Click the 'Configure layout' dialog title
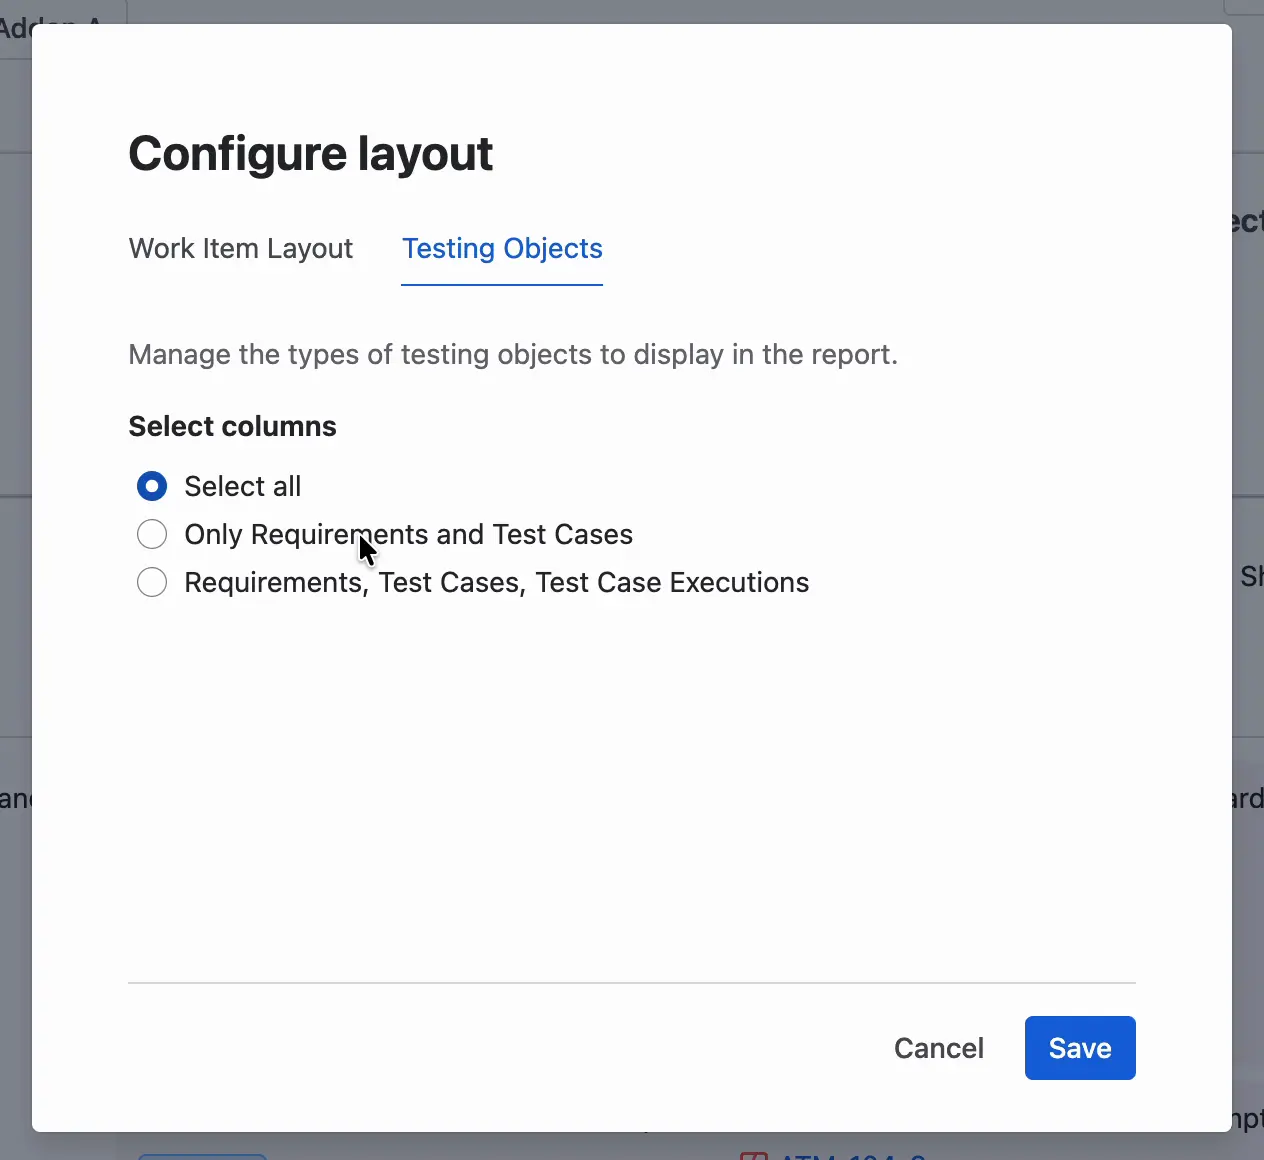 pyautogui.click(x=311, y=154)
